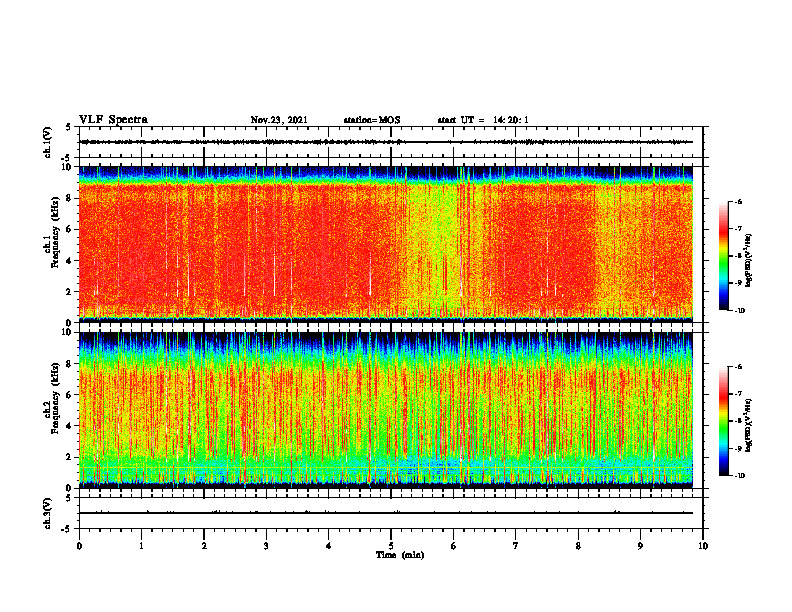This screenshot has width=792, height=612.
Task: Select the "start UT = 14:20: 1" text
Action: 483,120
